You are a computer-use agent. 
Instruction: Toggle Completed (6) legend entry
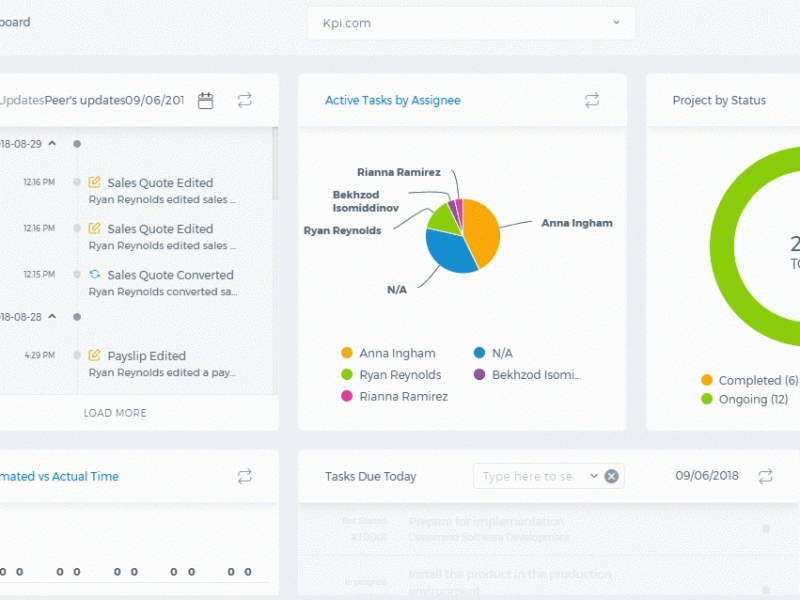tap(749, 380)
